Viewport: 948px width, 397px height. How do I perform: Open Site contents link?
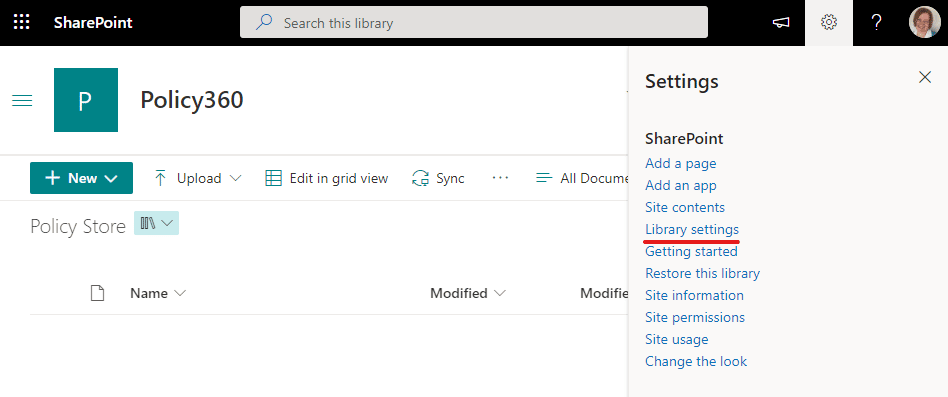pyautogui.click(x=685, y=207)
